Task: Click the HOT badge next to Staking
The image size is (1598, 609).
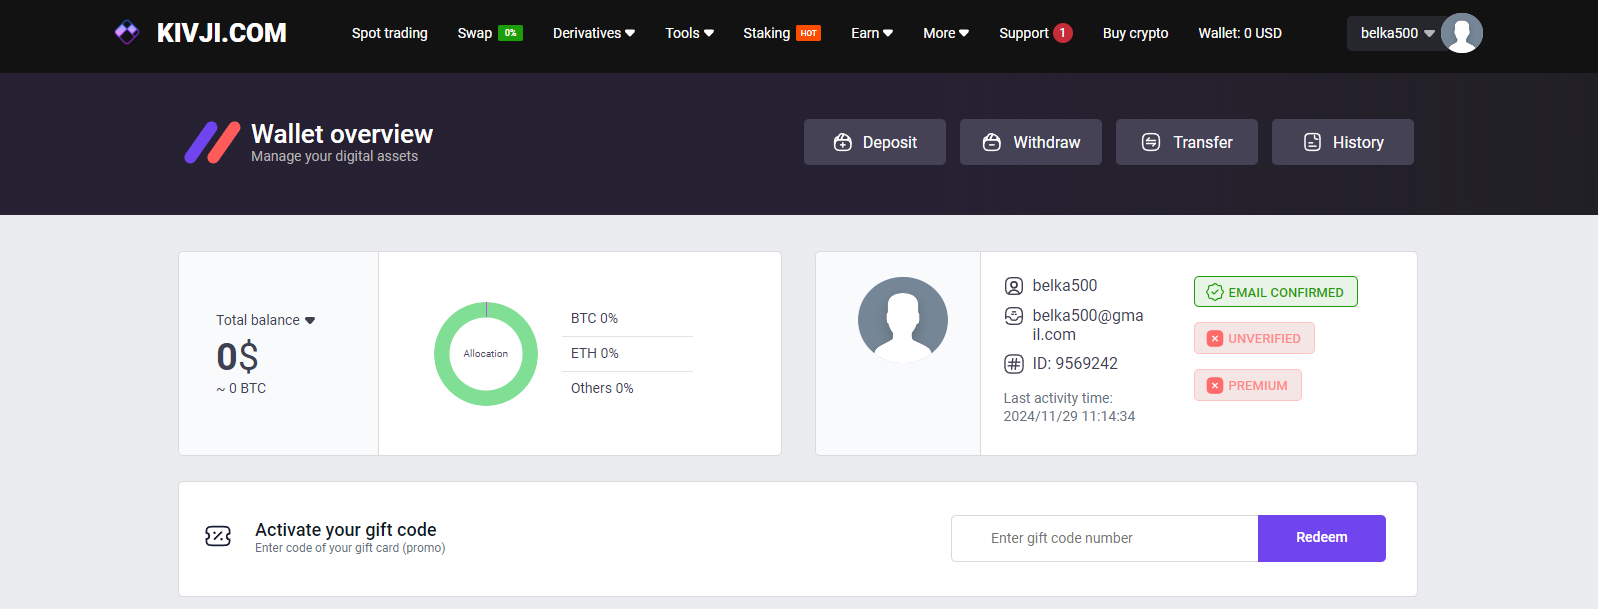Action: 808,33
